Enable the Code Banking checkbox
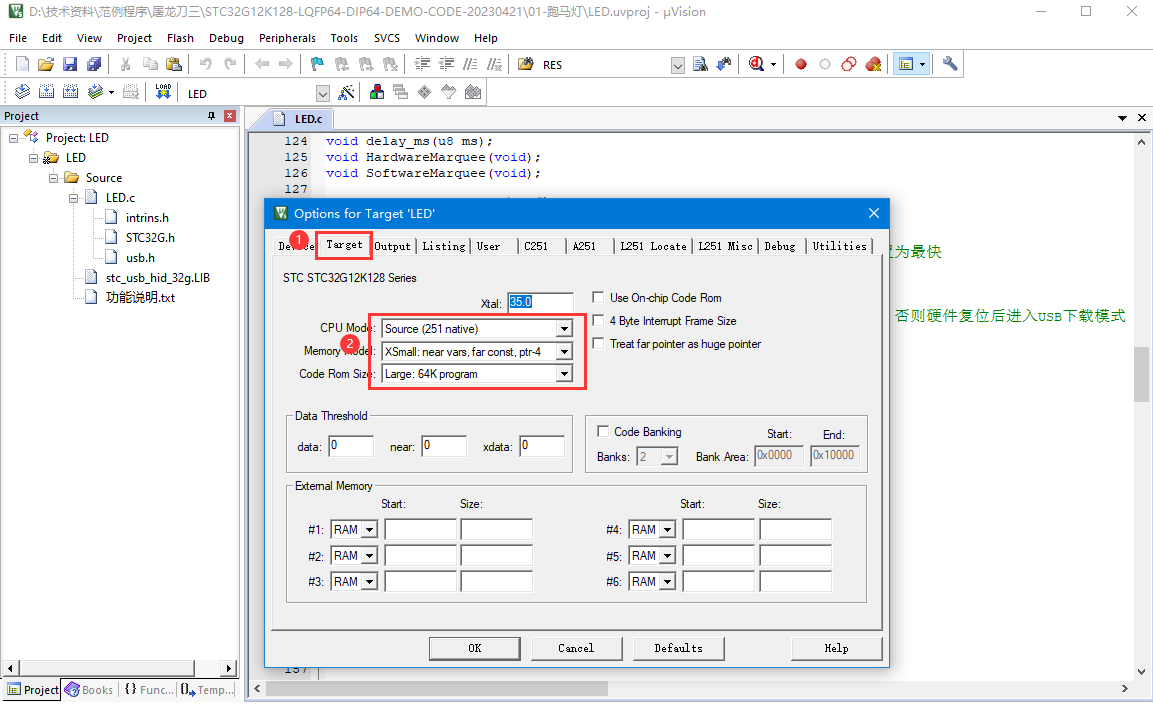The height and width of the screenshot is (705, 1153). tap(603, 432)
